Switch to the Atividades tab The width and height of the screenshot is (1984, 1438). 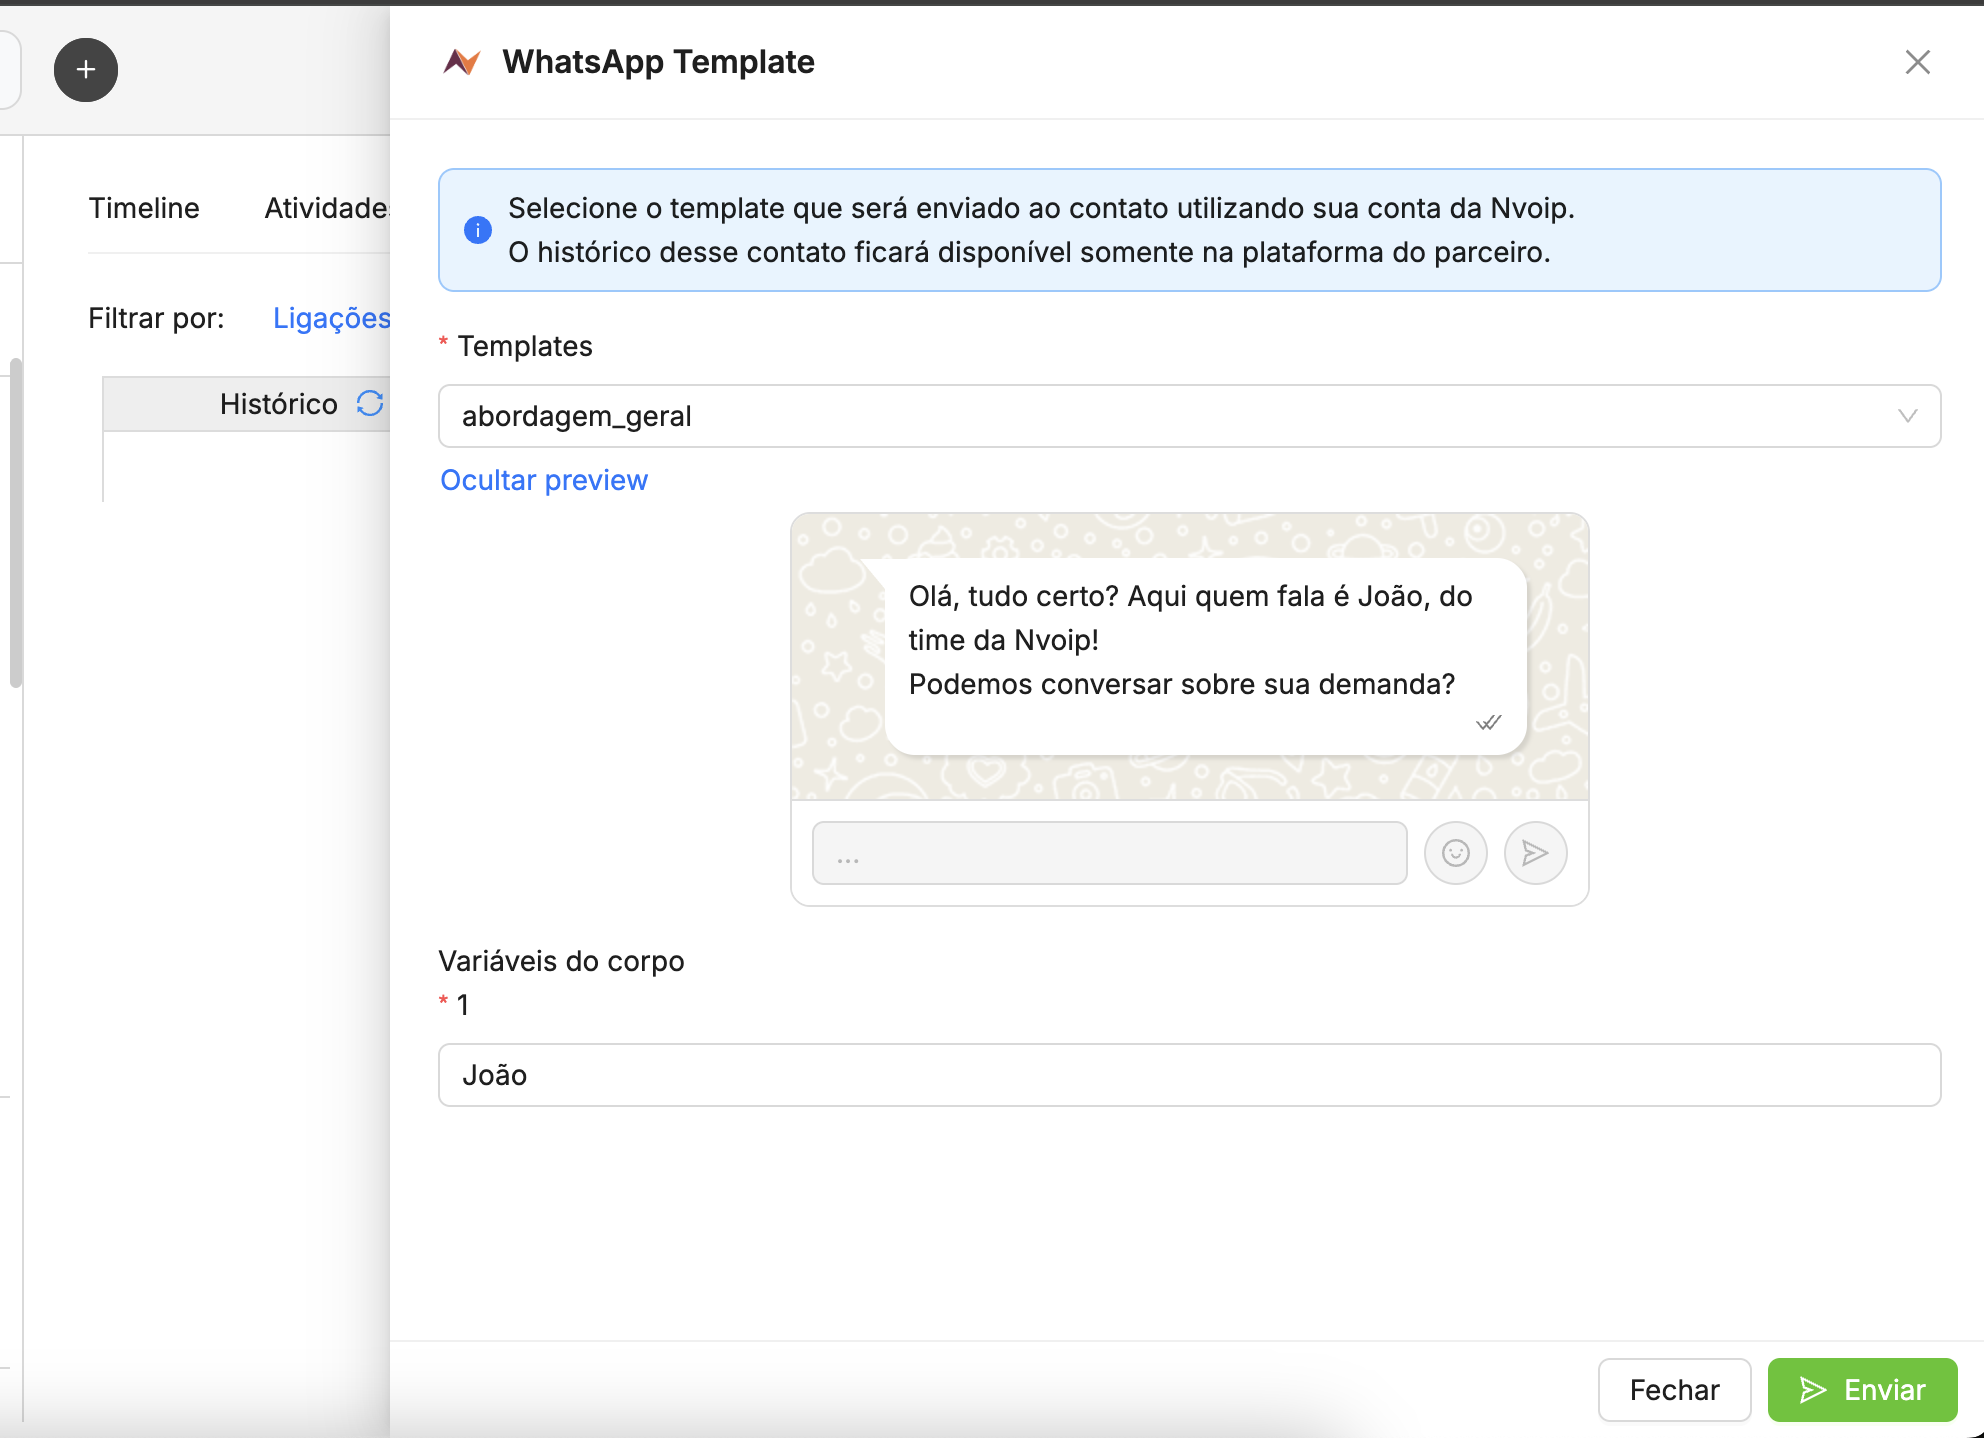326,208
